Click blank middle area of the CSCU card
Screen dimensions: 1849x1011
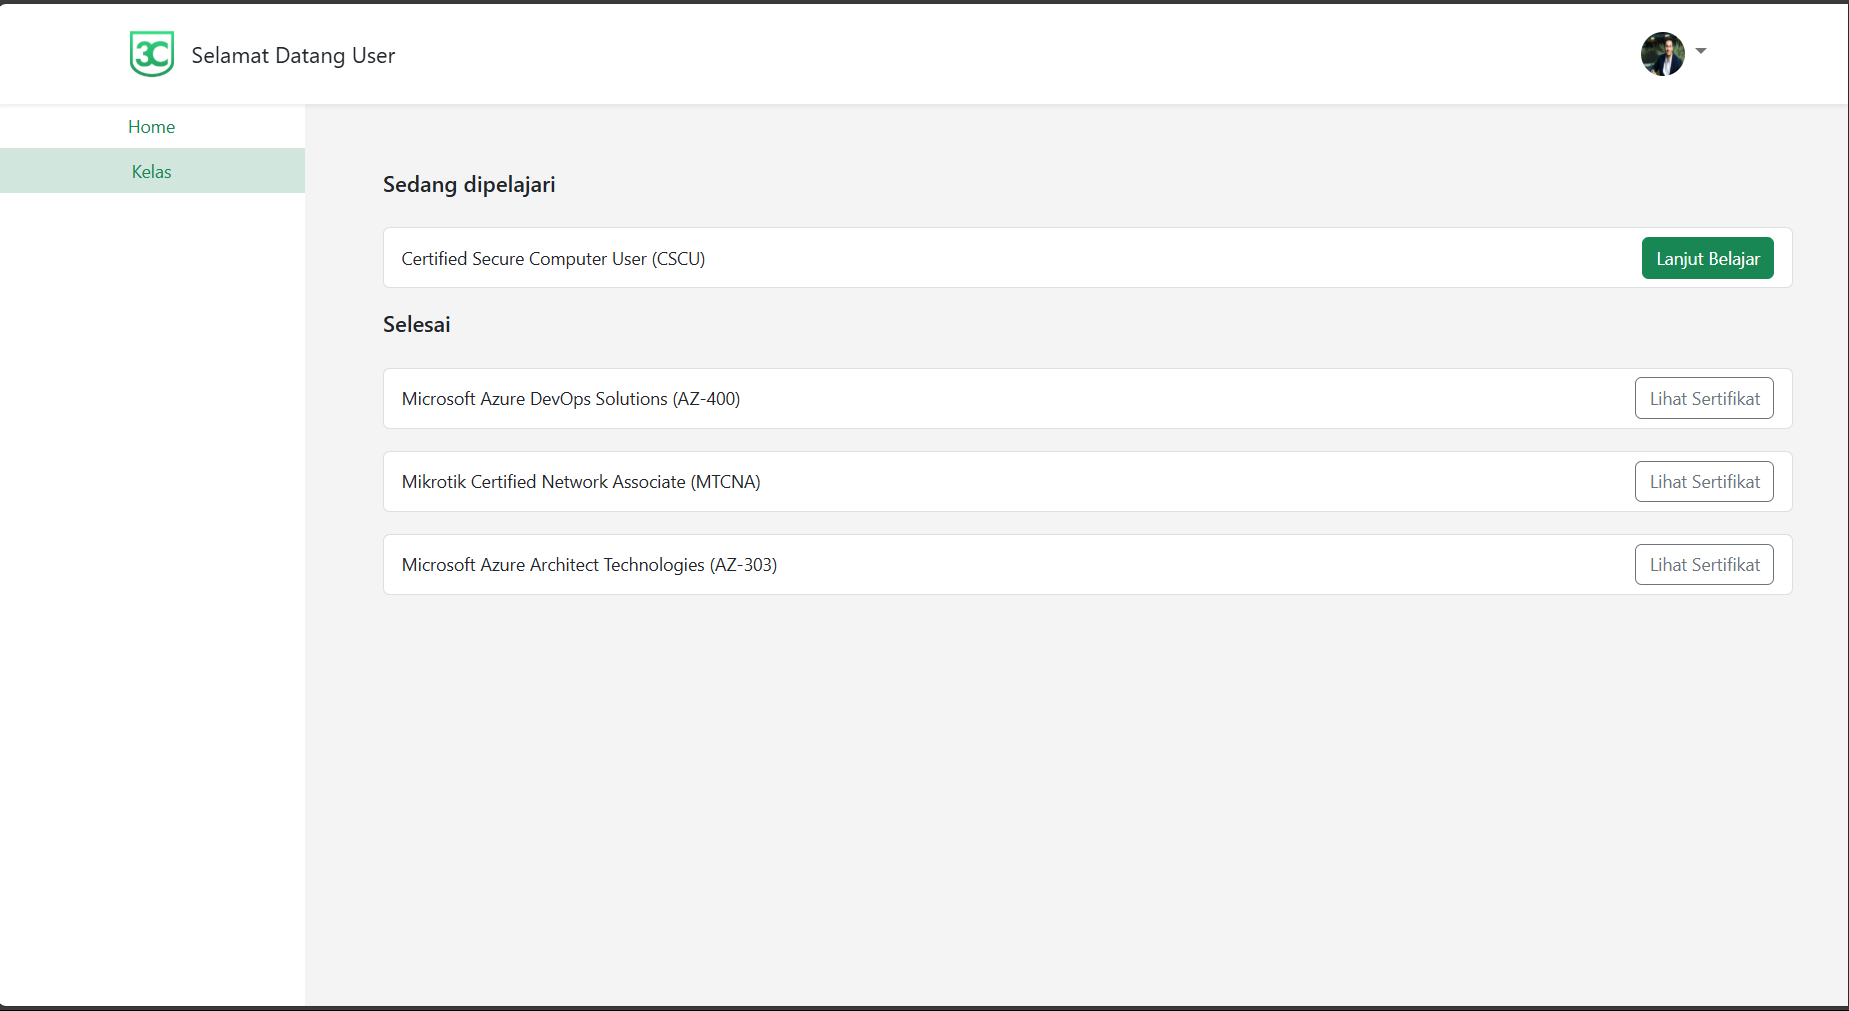(x=1150, y=258)
